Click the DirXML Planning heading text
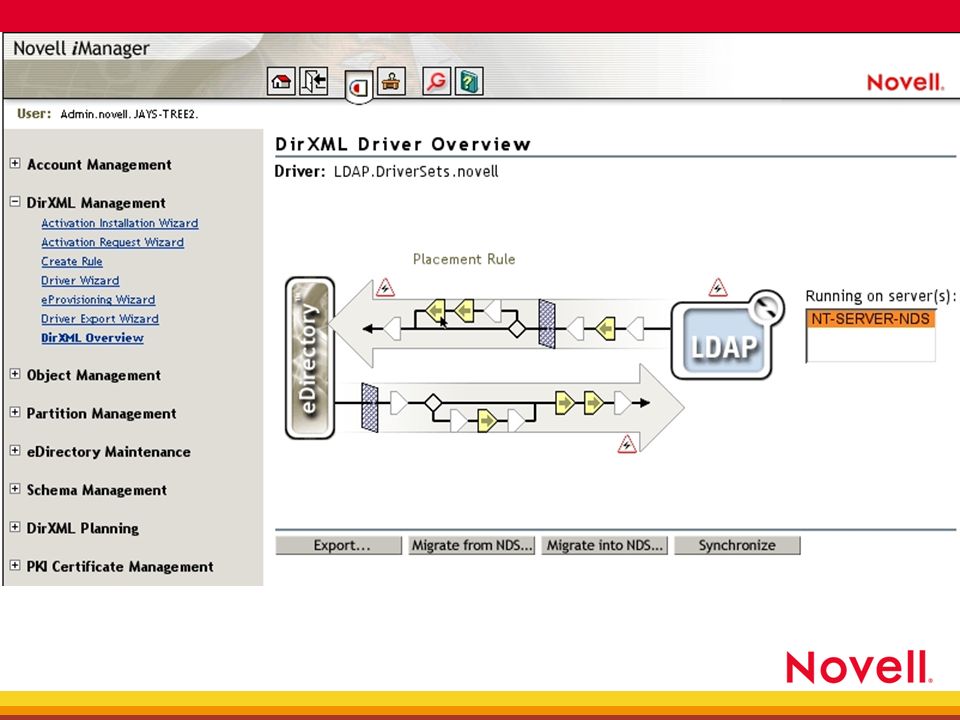Viewport: 960px width, 720px height. coord(83,528)
